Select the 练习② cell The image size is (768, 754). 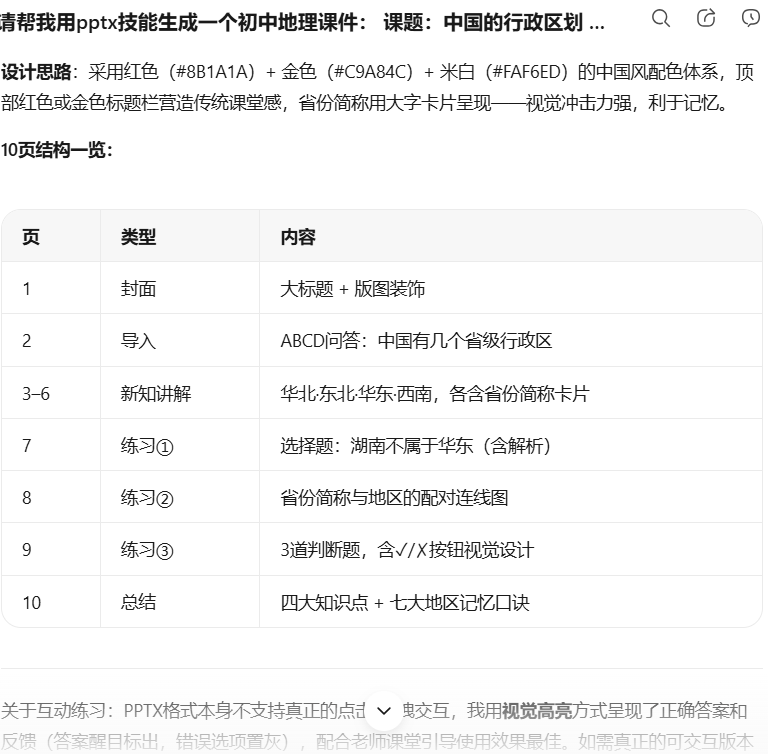pyautogui.click(x=180, y=497)
